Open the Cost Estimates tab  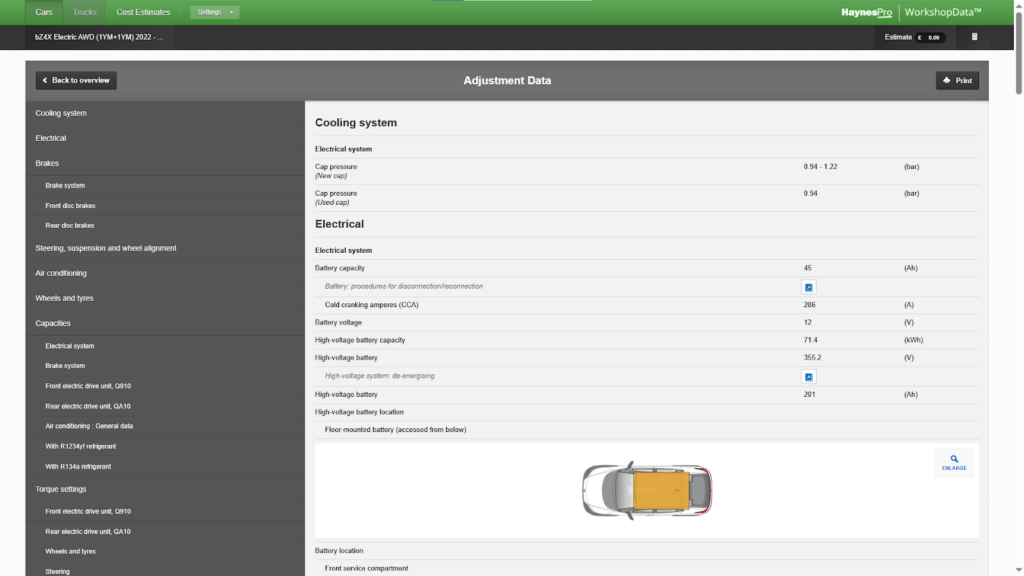[143, 12]
